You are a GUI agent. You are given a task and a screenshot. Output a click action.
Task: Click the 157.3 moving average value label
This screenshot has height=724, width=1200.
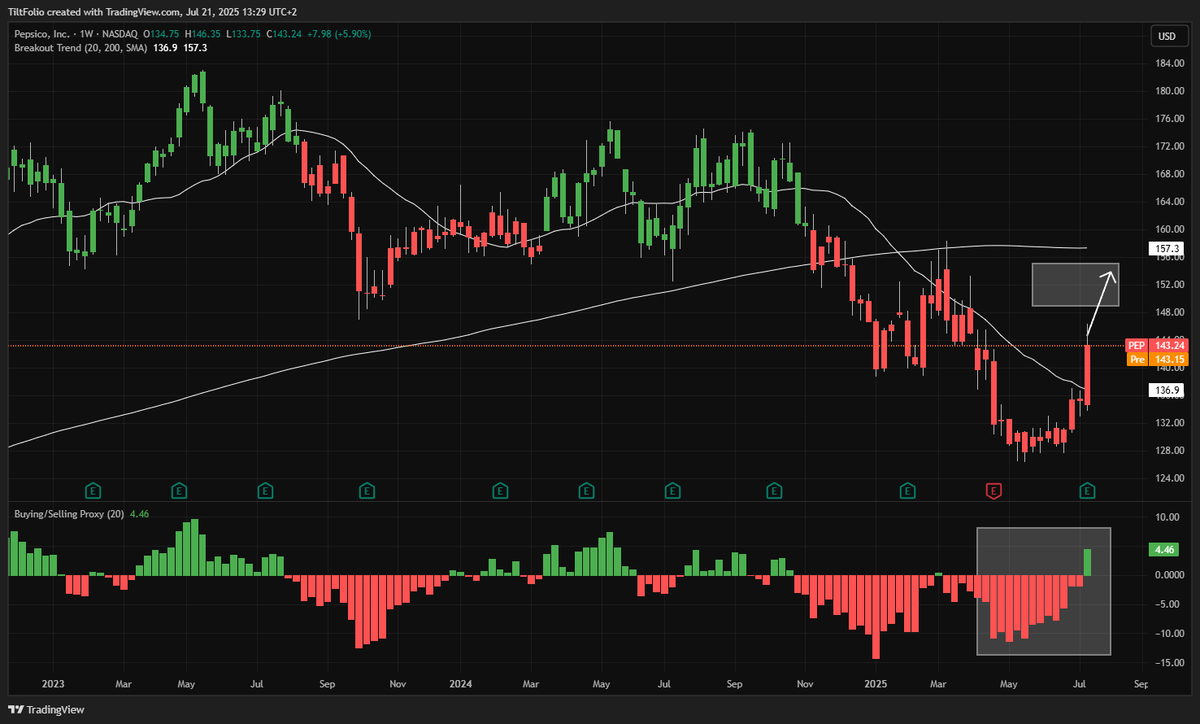coord(1164,248)
